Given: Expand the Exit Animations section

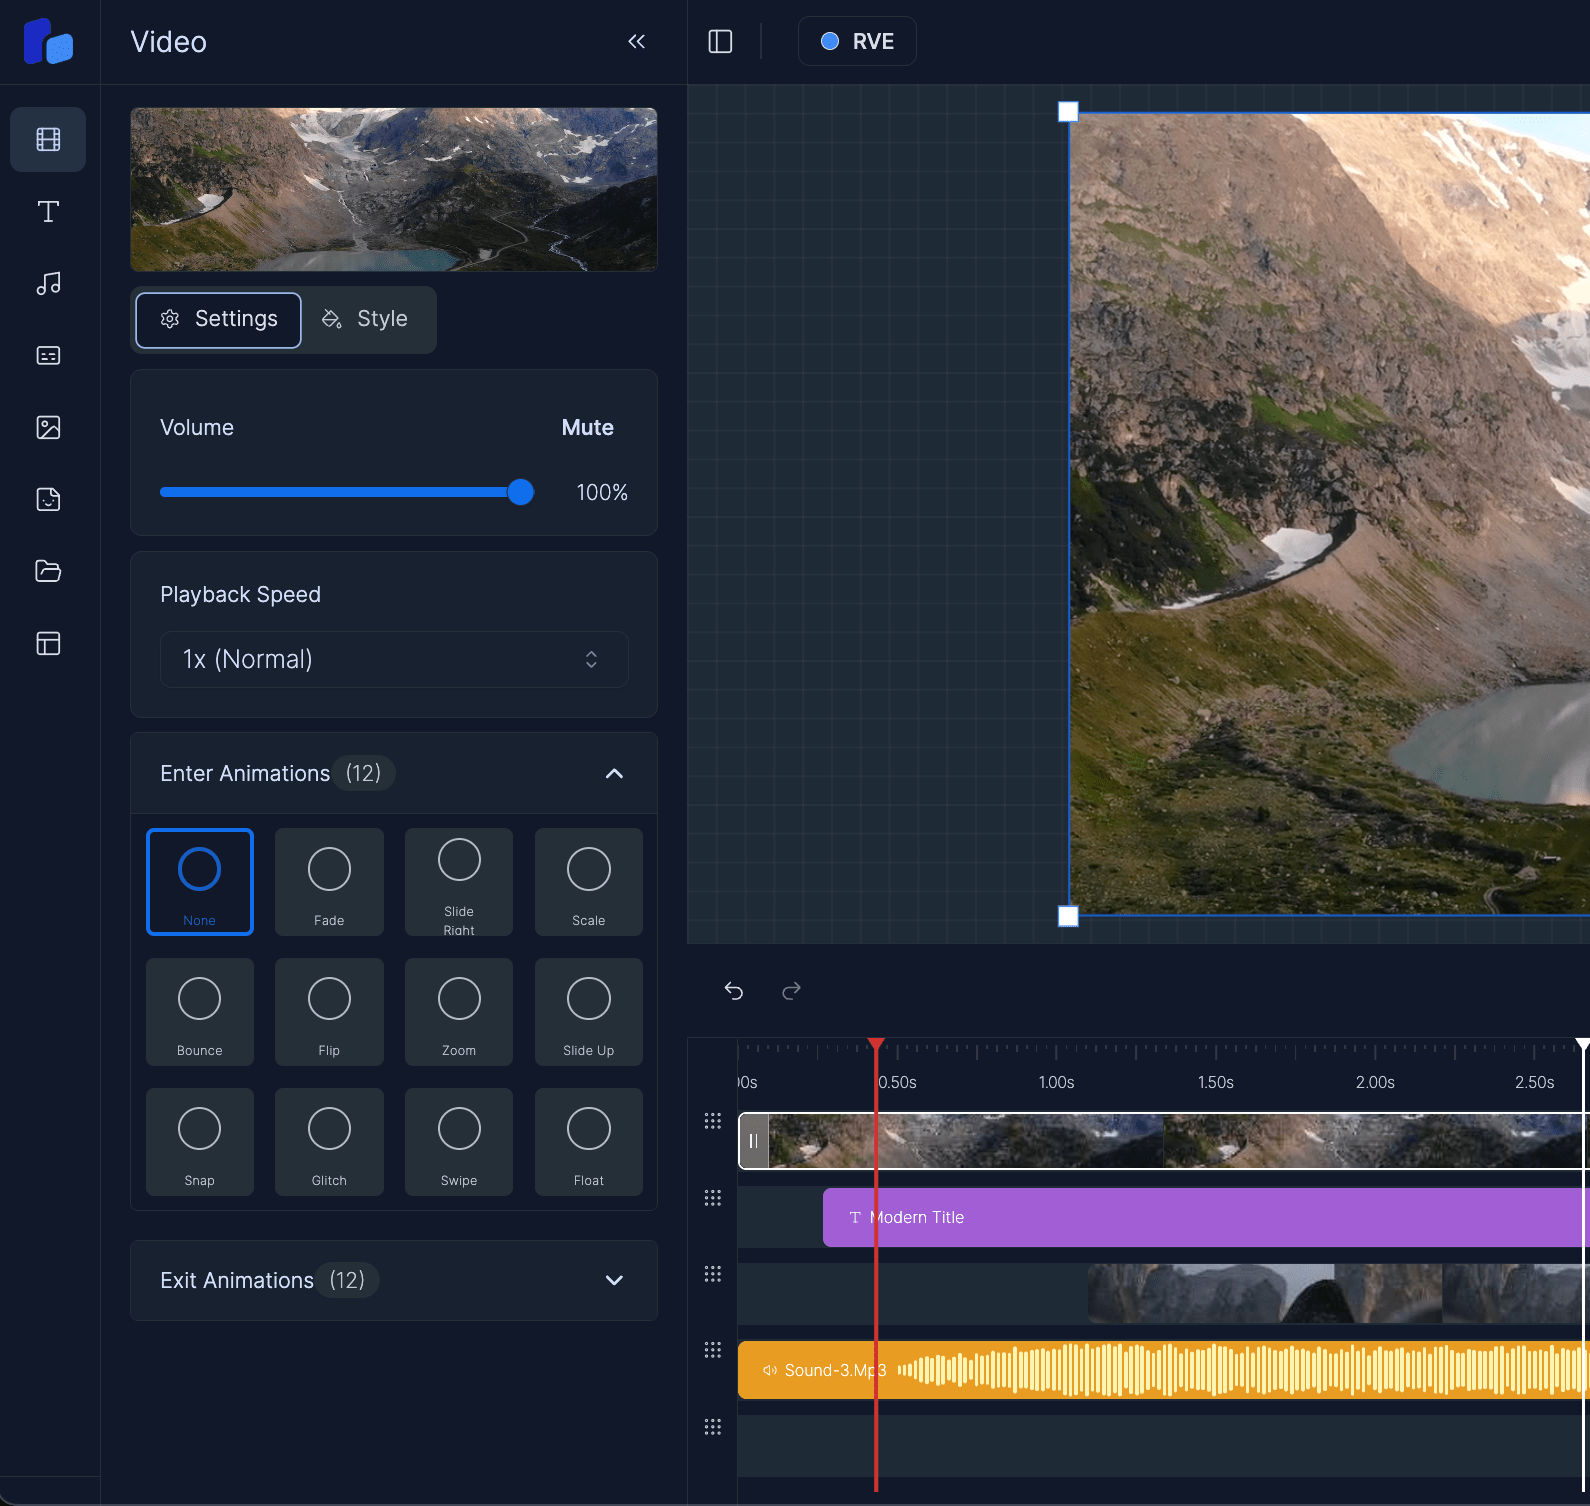Looking at the screenshot, I should click(x=614, y=1280).
